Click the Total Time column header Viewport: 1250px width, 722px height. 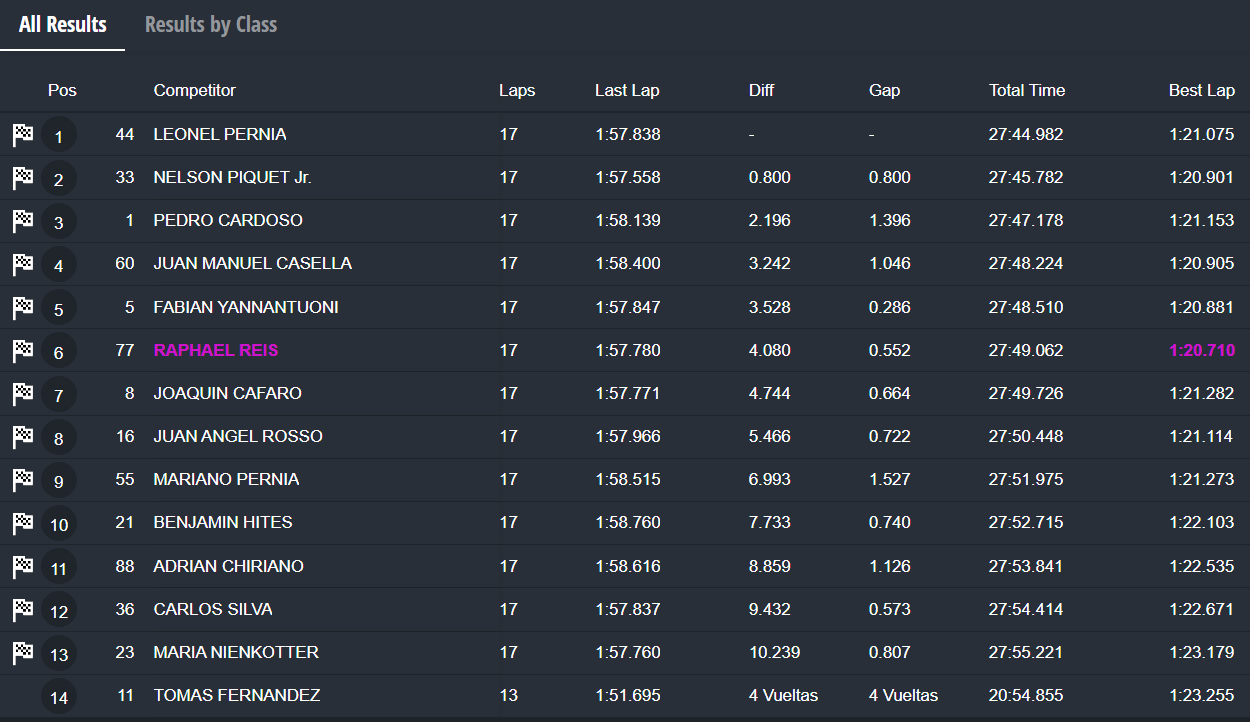point(1027,90)
